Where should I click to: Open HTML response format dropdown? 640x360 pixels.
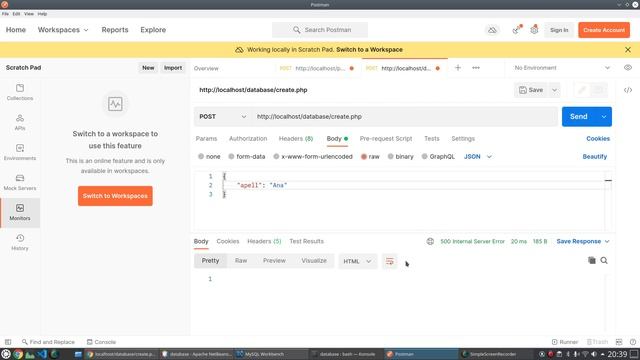click(357, 261)
